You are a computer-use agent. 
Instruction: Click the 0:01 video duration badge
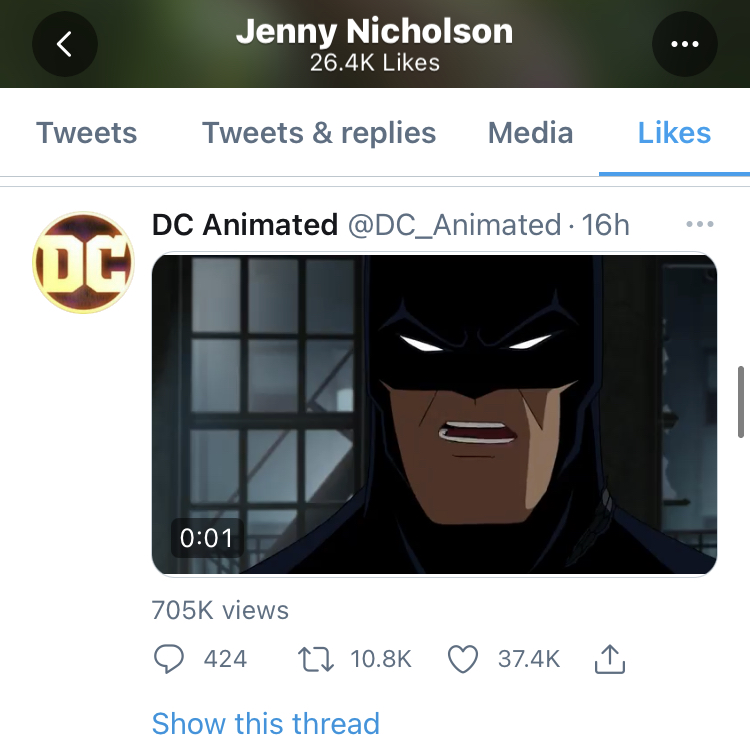coord(207,538)
